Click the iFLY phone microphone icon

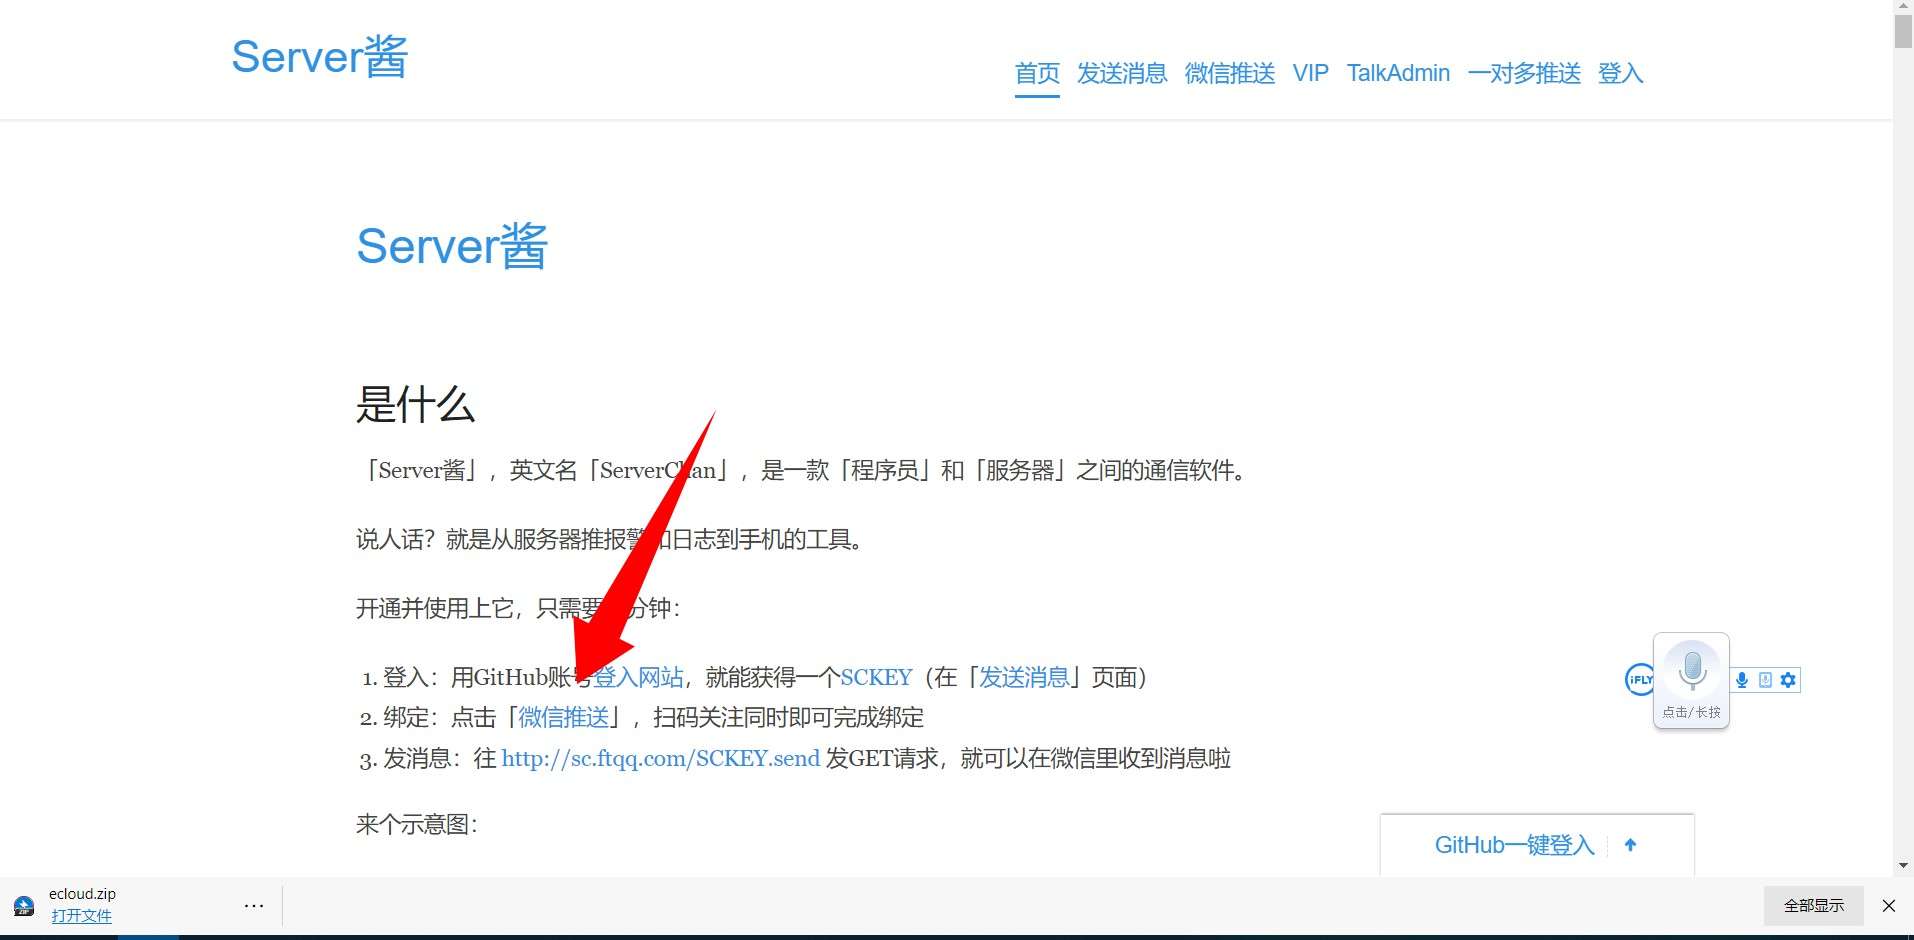(1765, 680)
